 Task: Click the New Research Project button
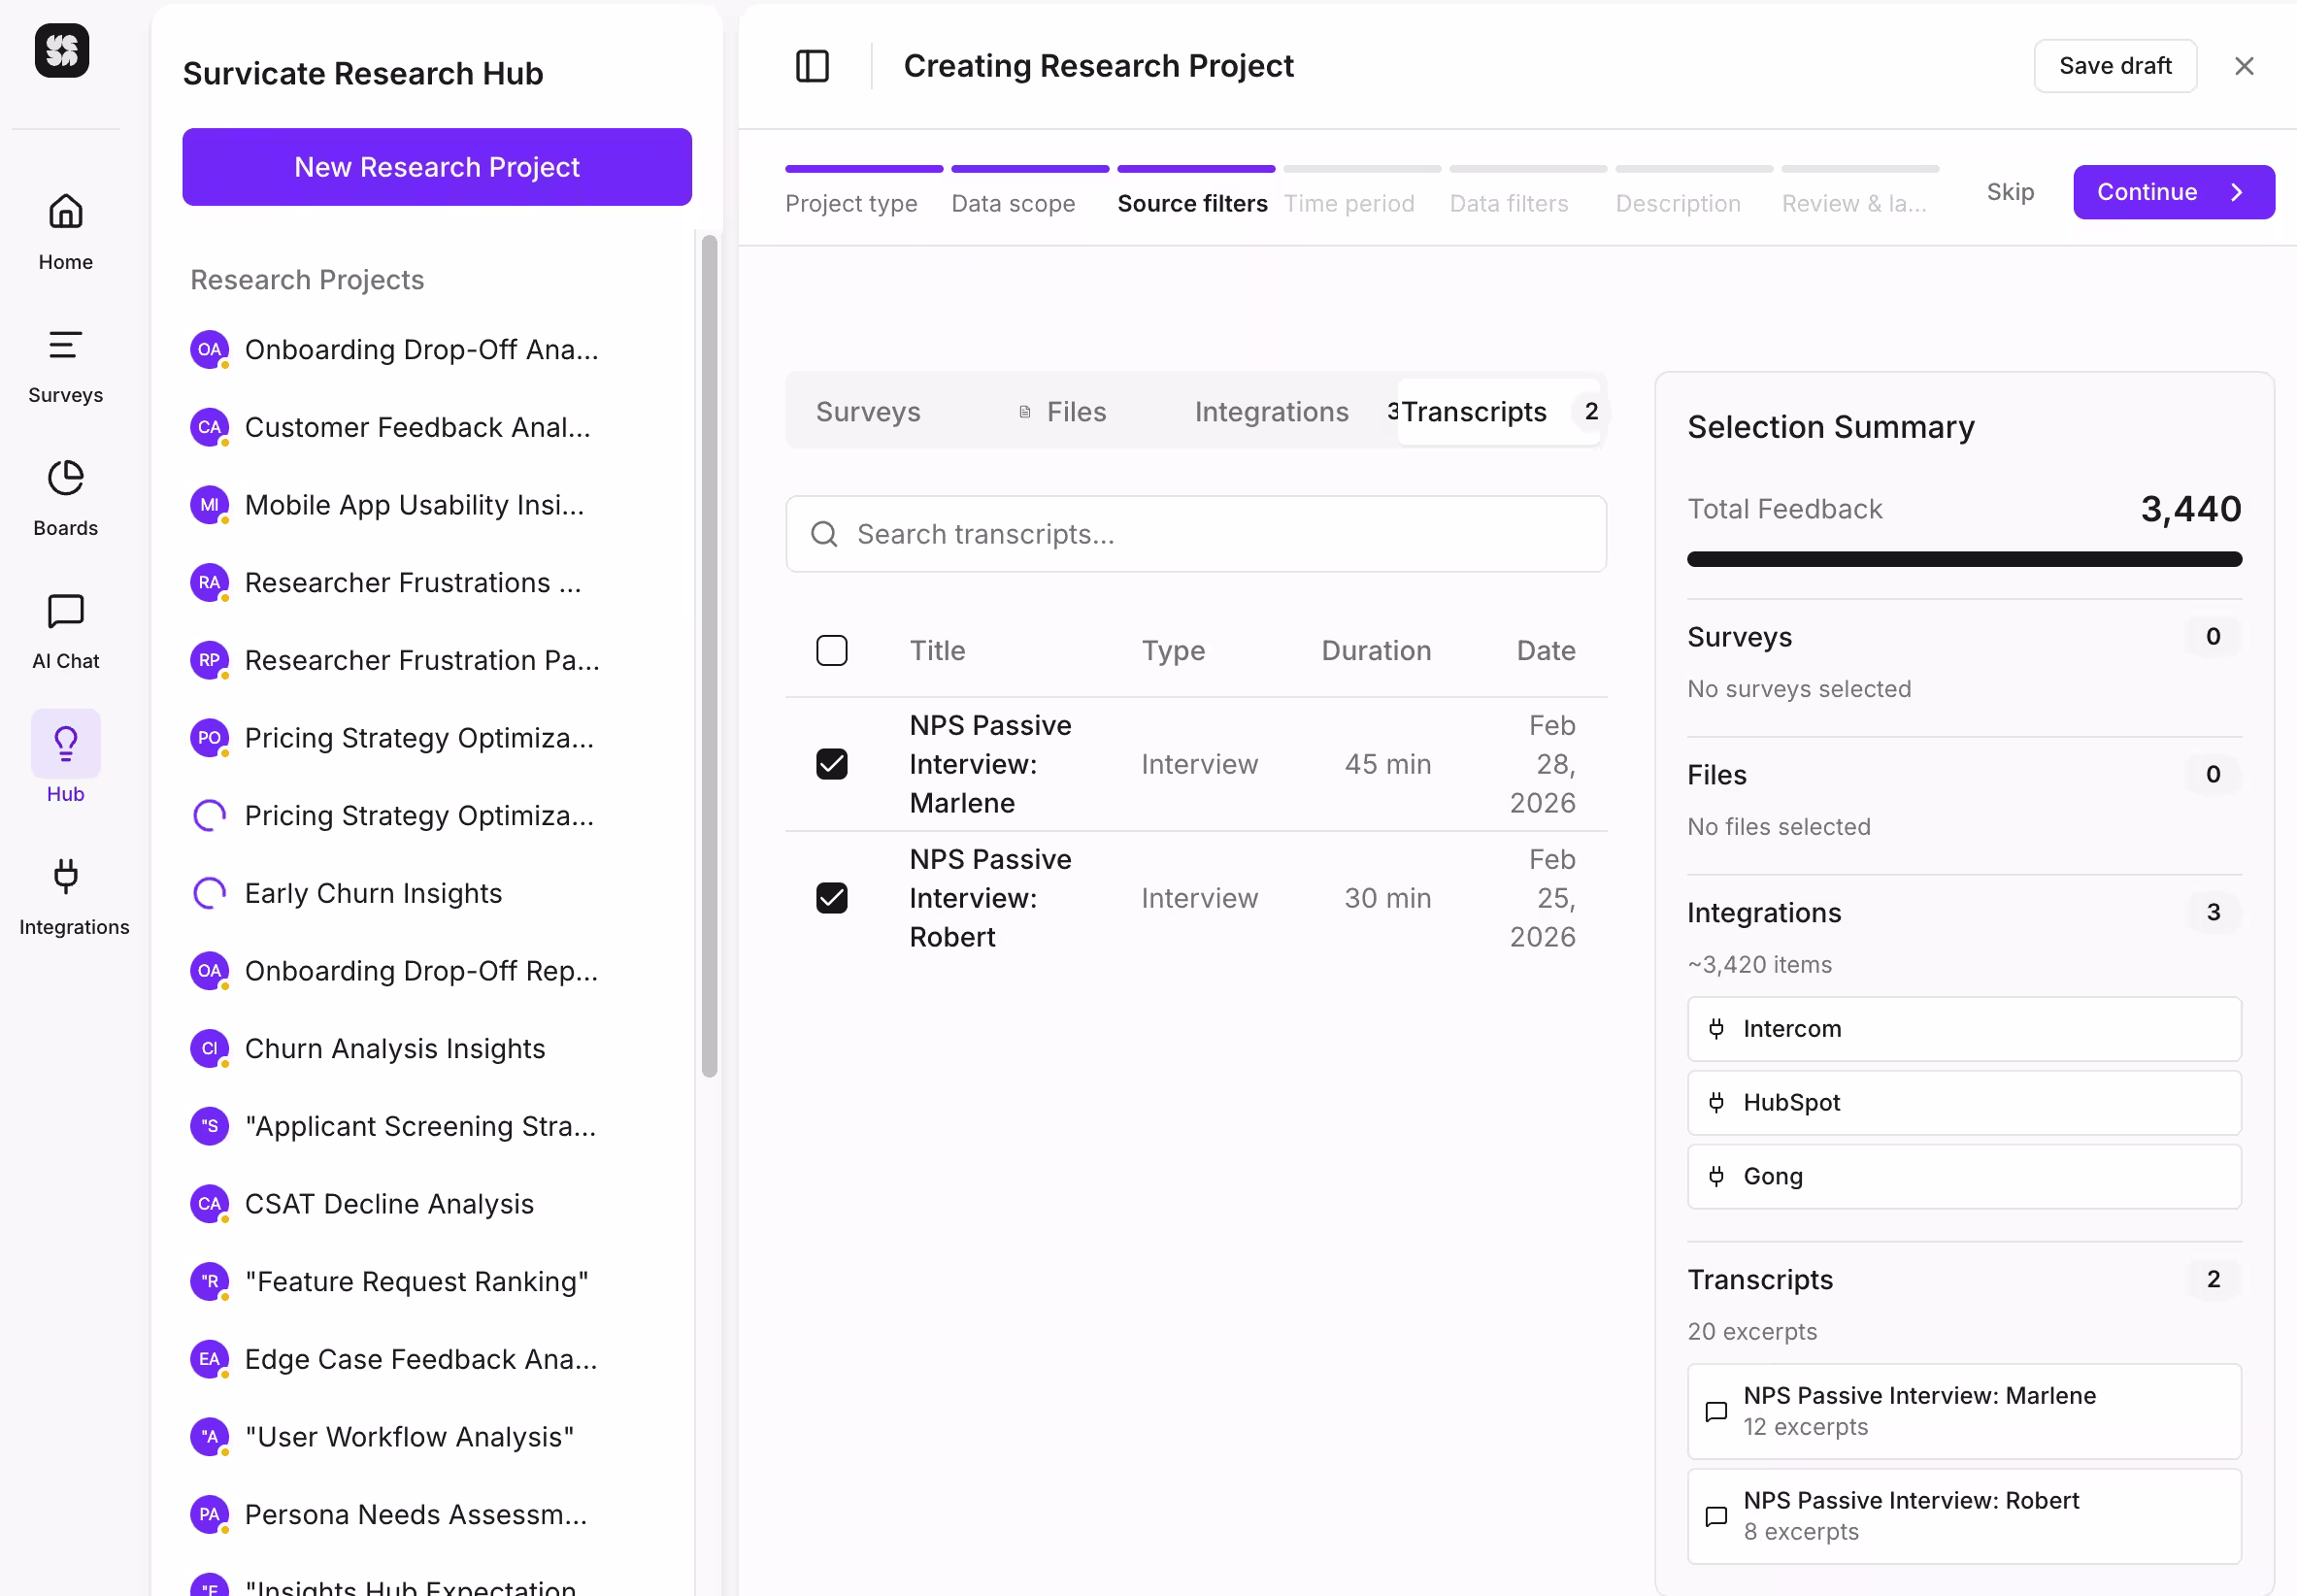[x=437, y=167]
